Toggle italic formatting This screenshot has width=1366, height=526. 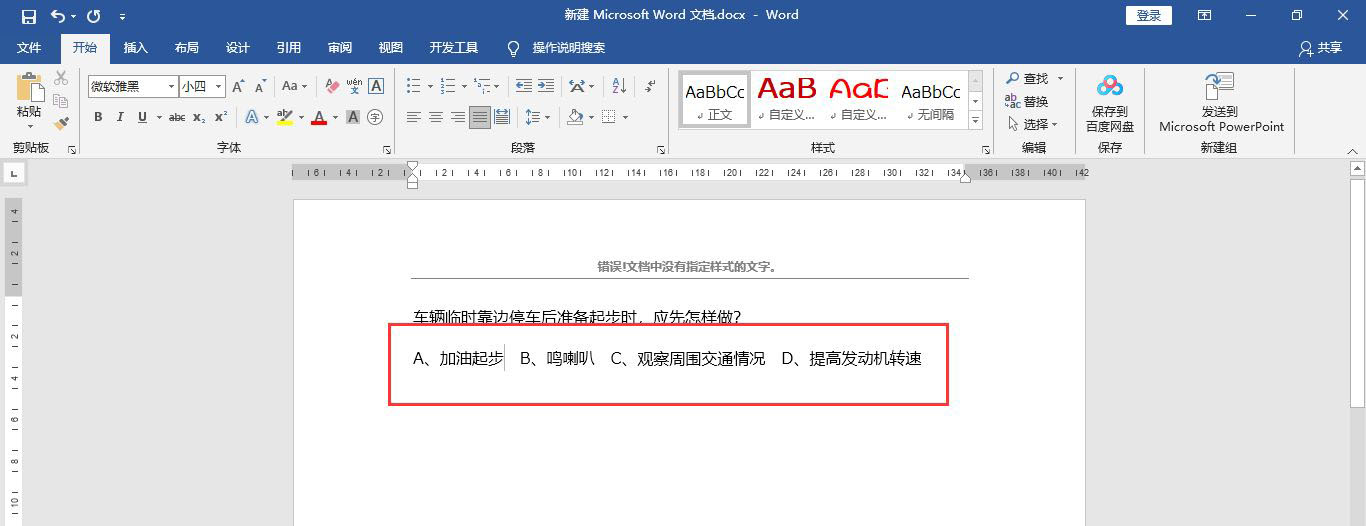[120, 118]
